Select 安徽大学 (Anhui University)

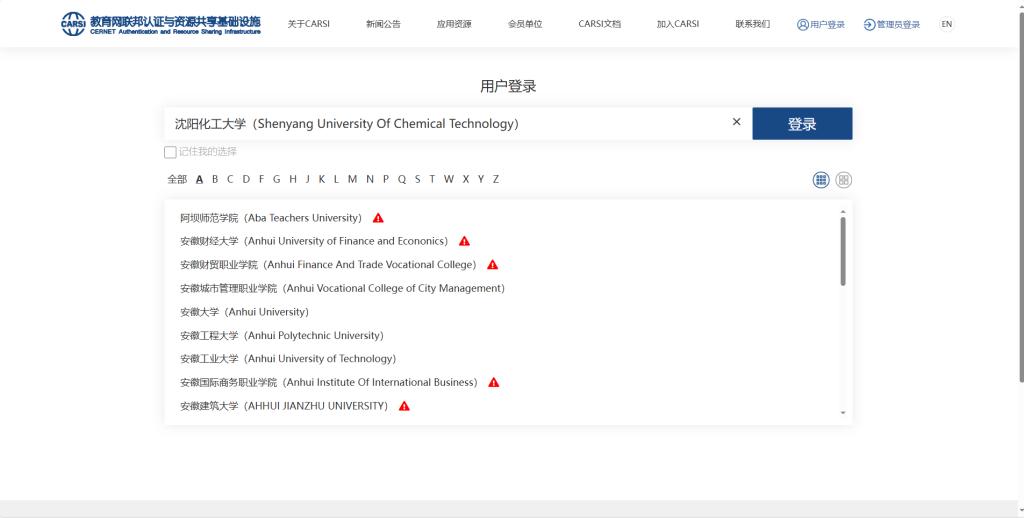[x=244, y=312]
